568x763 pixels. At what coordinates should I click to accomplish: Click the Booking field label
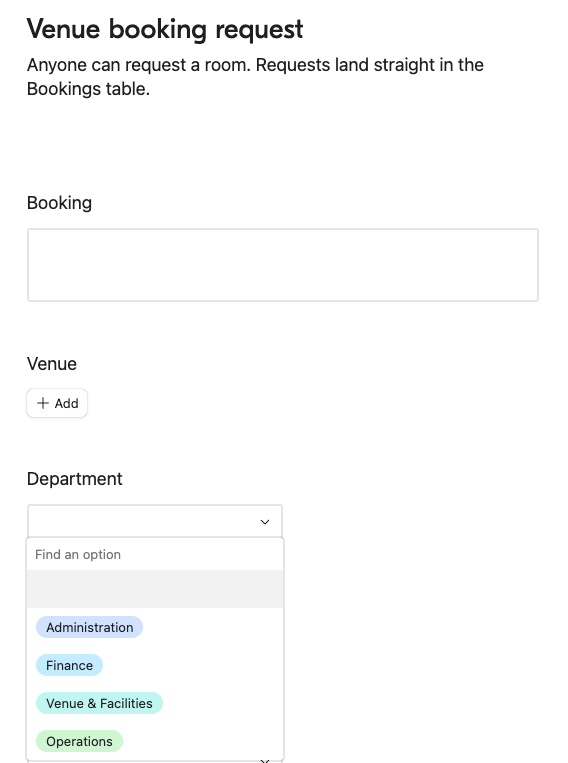(59, 203)
